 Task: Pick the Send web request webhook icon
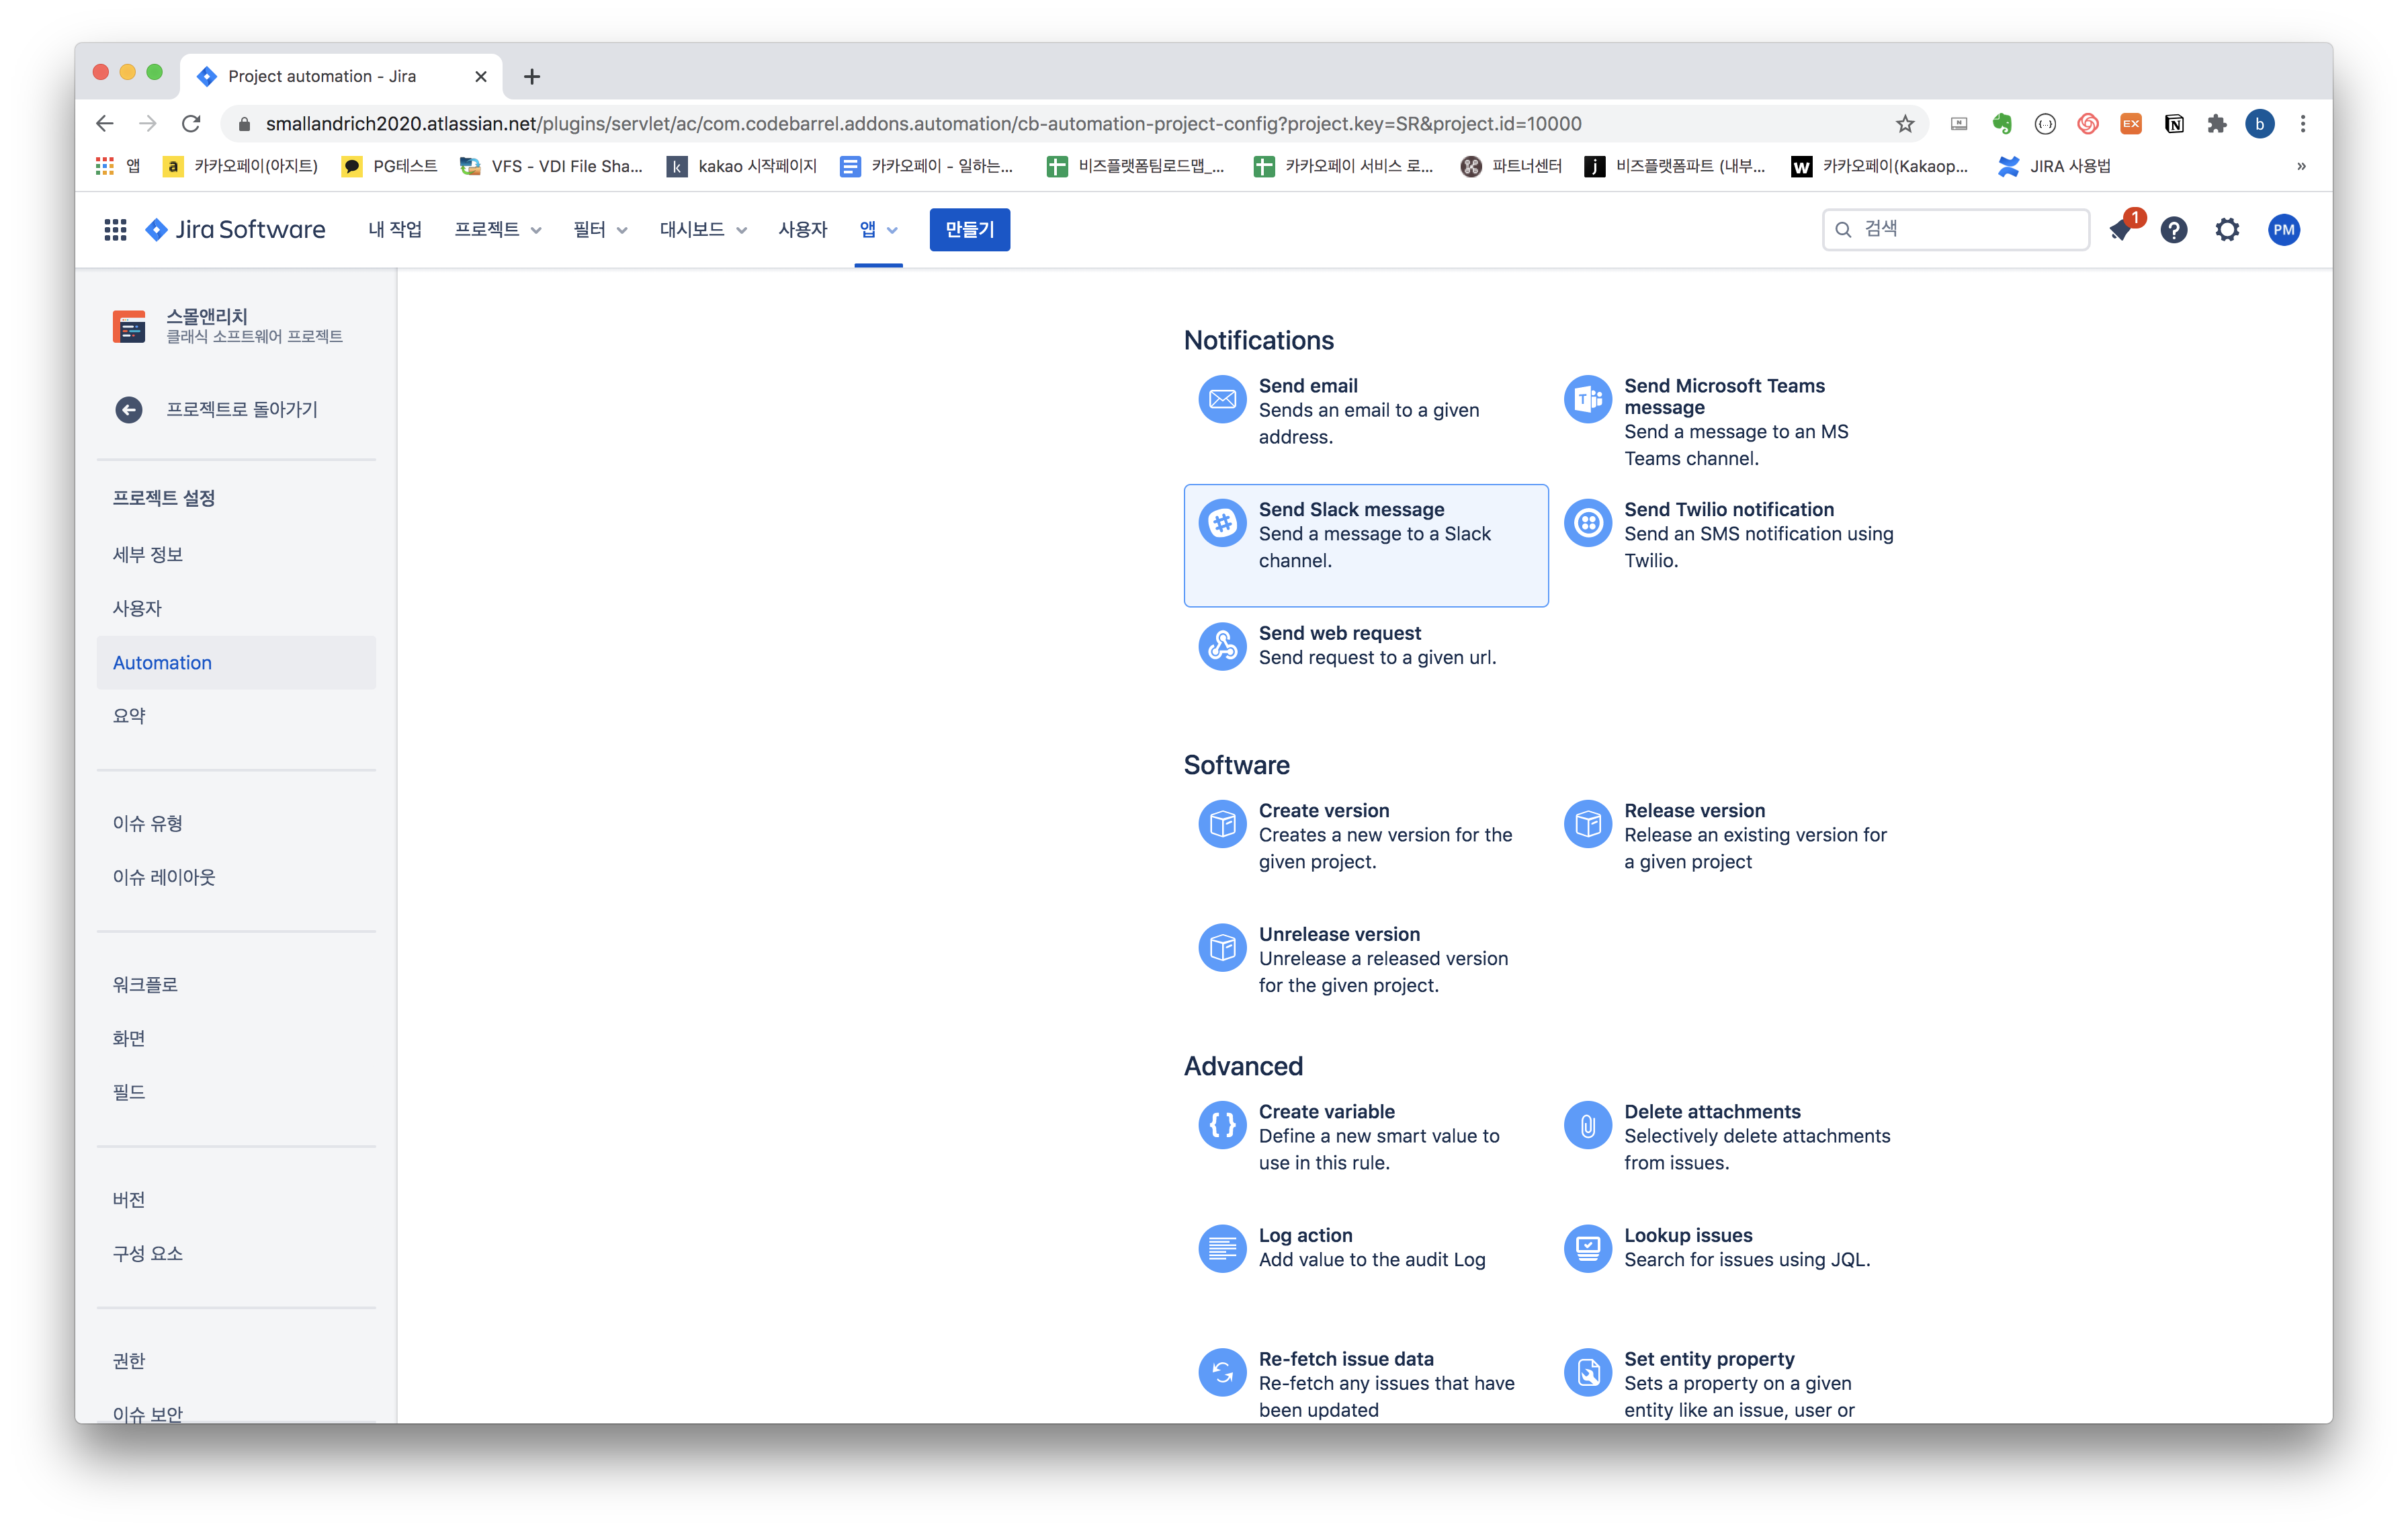[x=1221, y=647]
